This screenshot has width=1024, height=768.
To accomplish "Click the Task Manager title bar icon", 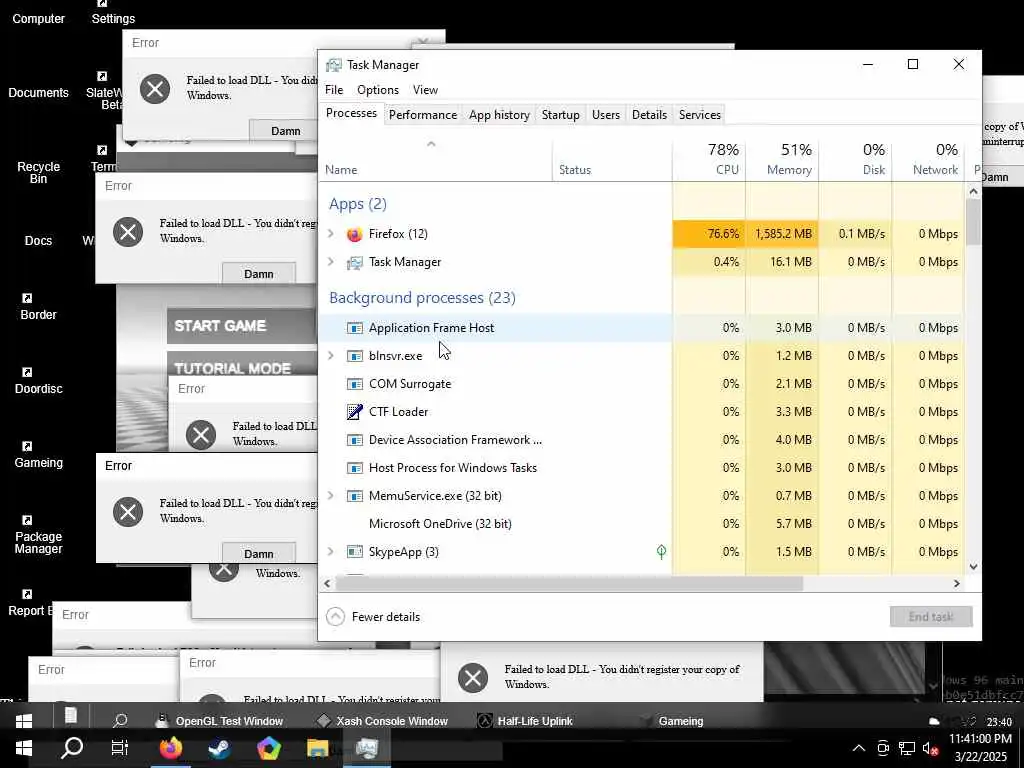I will pos(334,65).
